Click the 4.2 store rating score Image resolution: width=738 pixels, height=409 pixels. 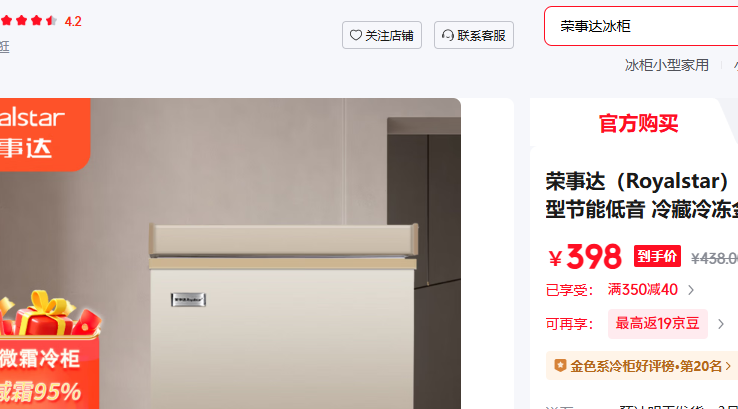click(x=73, y=21)
